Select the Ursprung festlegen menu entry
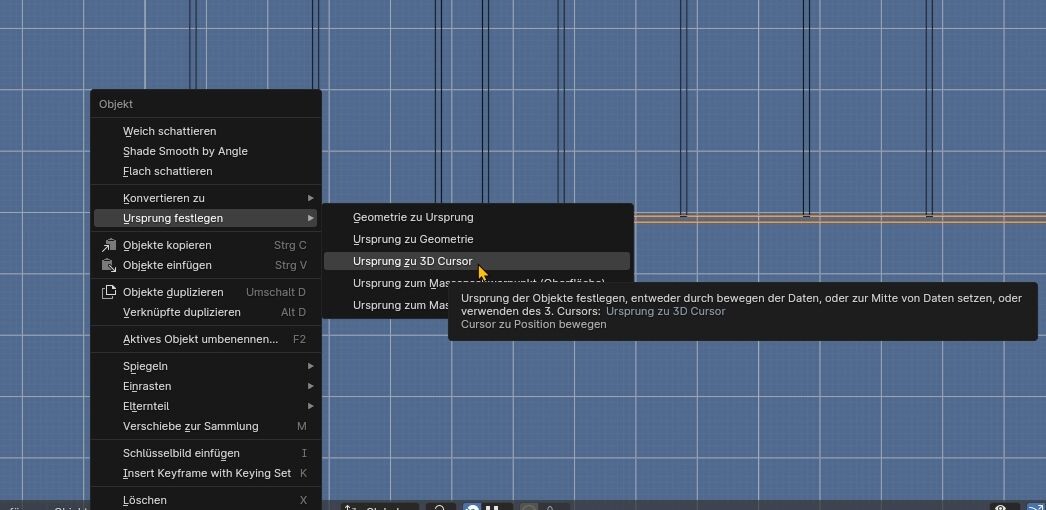The height and width of the screenshot is (510, 1046). (173, 218)
